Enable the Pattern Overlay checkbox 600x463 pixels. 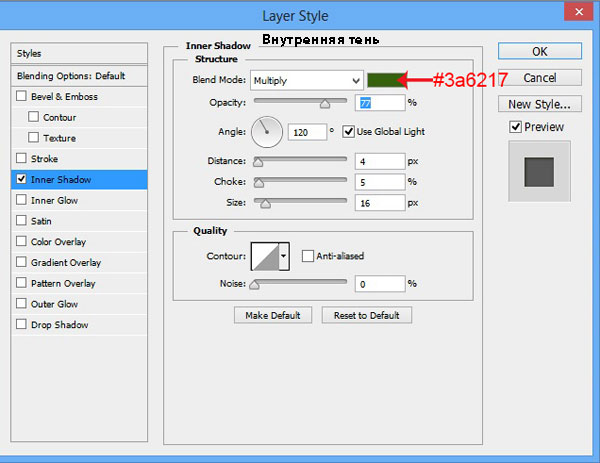(x=21, y=282)
